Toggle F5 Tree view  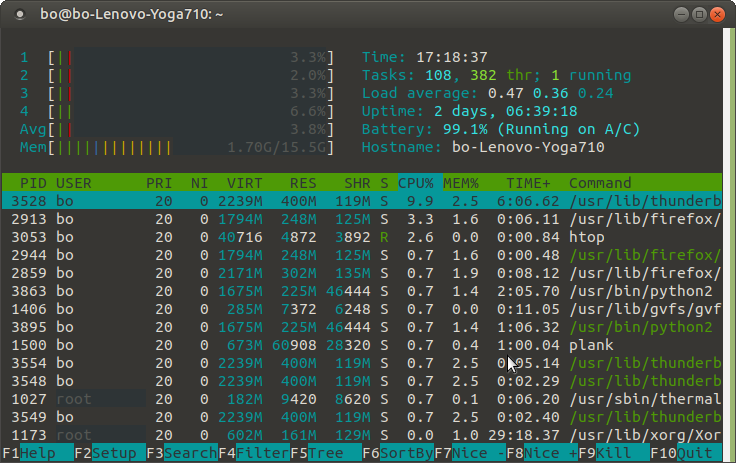click(x=326, y=453)
